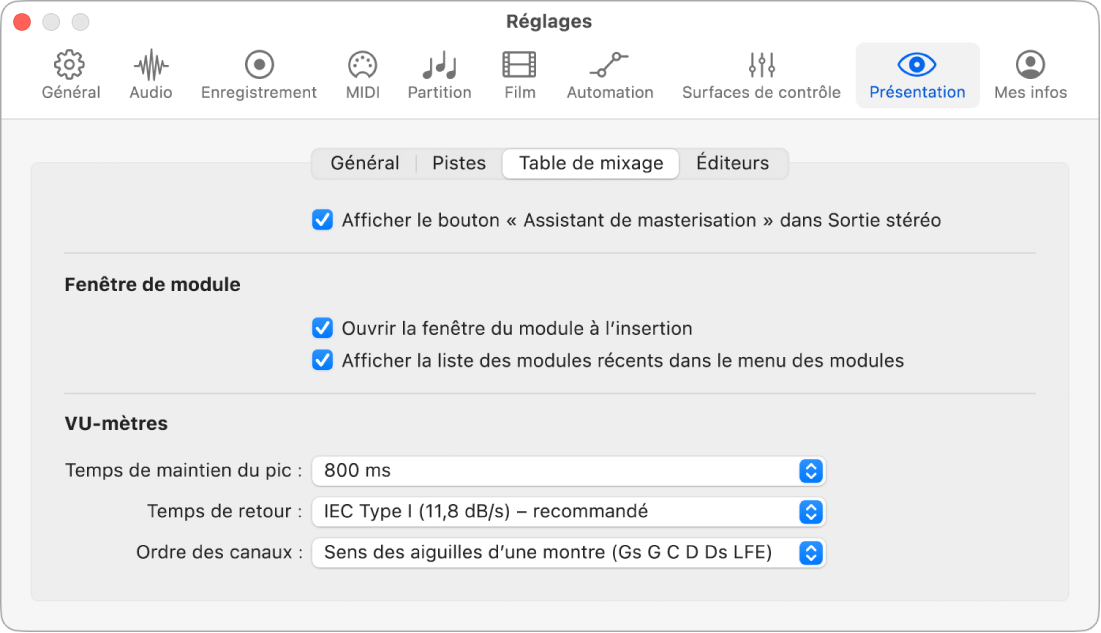Open the Automation settings icon

(x=609, y=75)
